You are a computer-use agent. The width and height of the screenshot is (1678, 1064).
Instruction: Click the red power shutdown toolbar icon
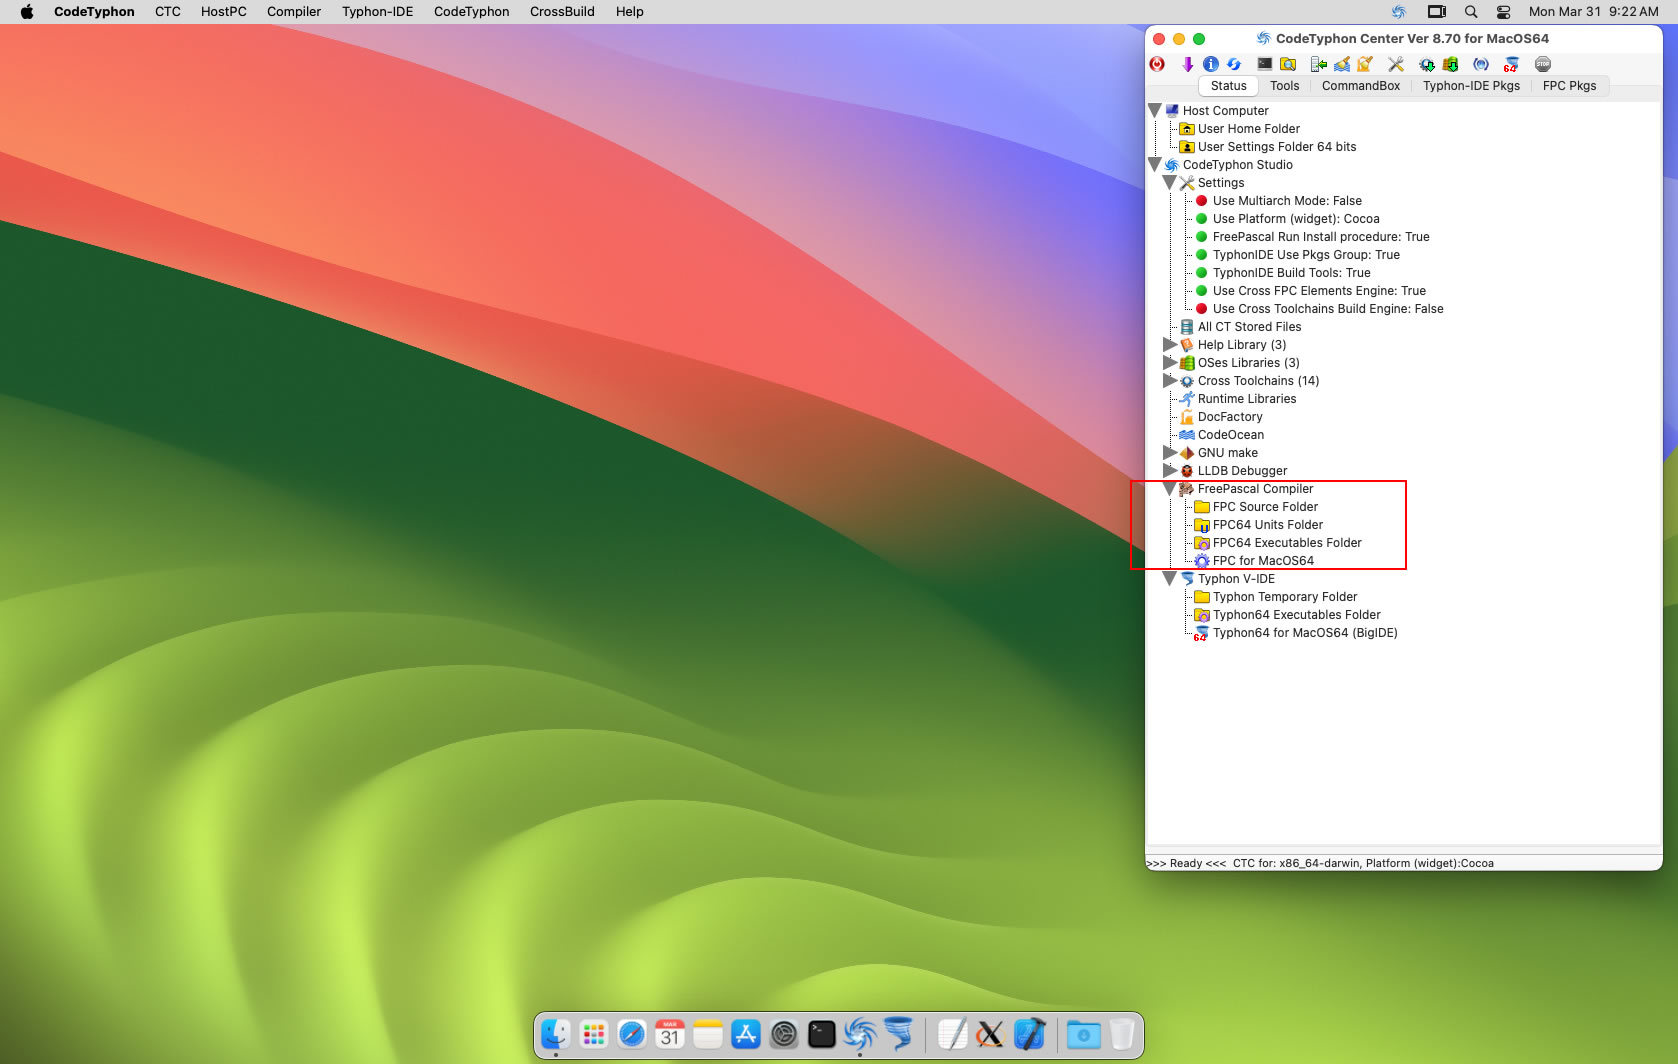(x=1157, y=64)
